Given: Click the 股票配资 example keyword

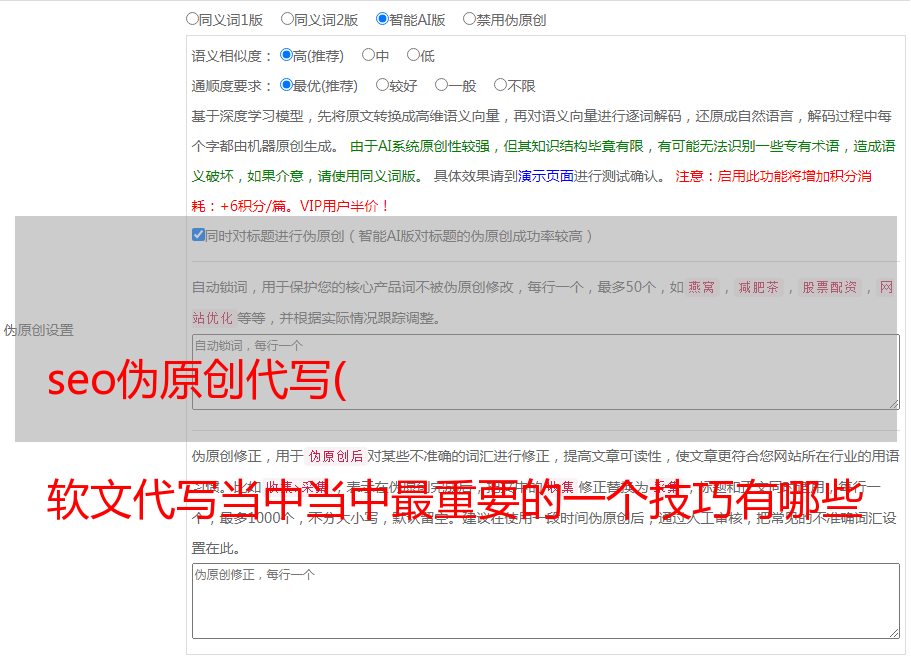Looking at the screenshot, I should point(830,287).
